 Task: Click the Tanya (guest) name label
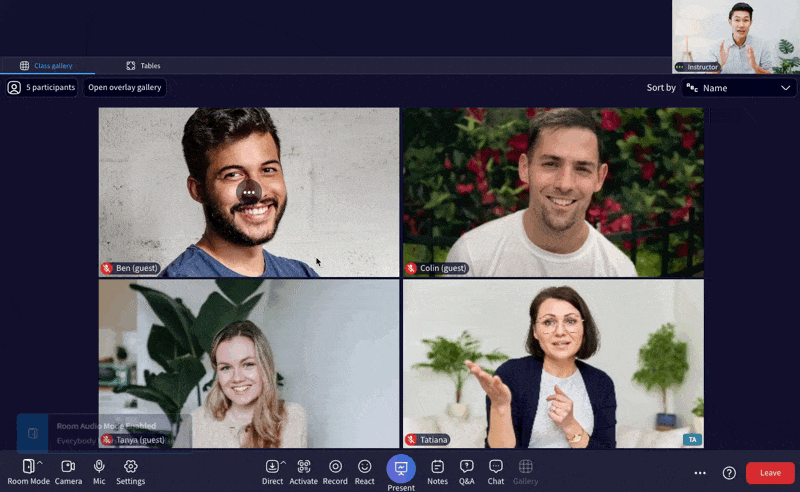[x=140, y=439]
